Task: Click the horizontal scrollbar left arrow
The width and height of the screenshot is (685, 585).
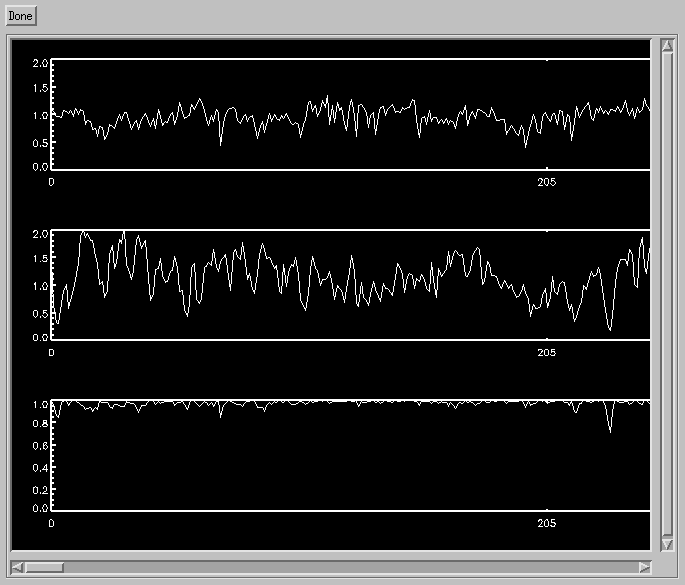Action: pos(17,567)
